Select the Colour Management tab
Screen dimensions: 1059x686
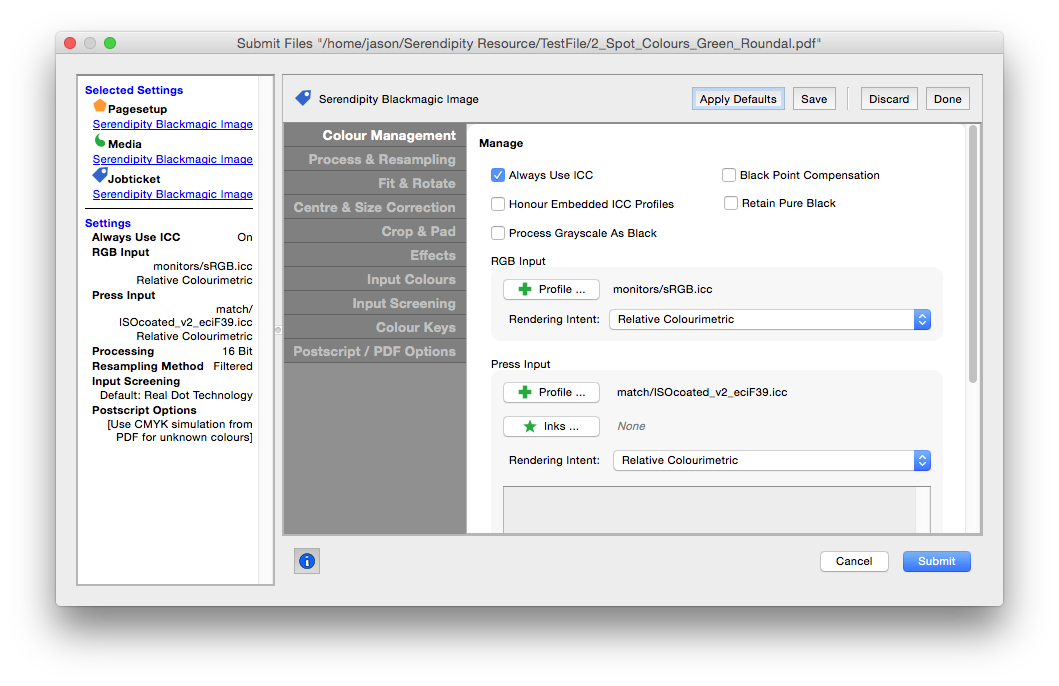click(375, 135)
